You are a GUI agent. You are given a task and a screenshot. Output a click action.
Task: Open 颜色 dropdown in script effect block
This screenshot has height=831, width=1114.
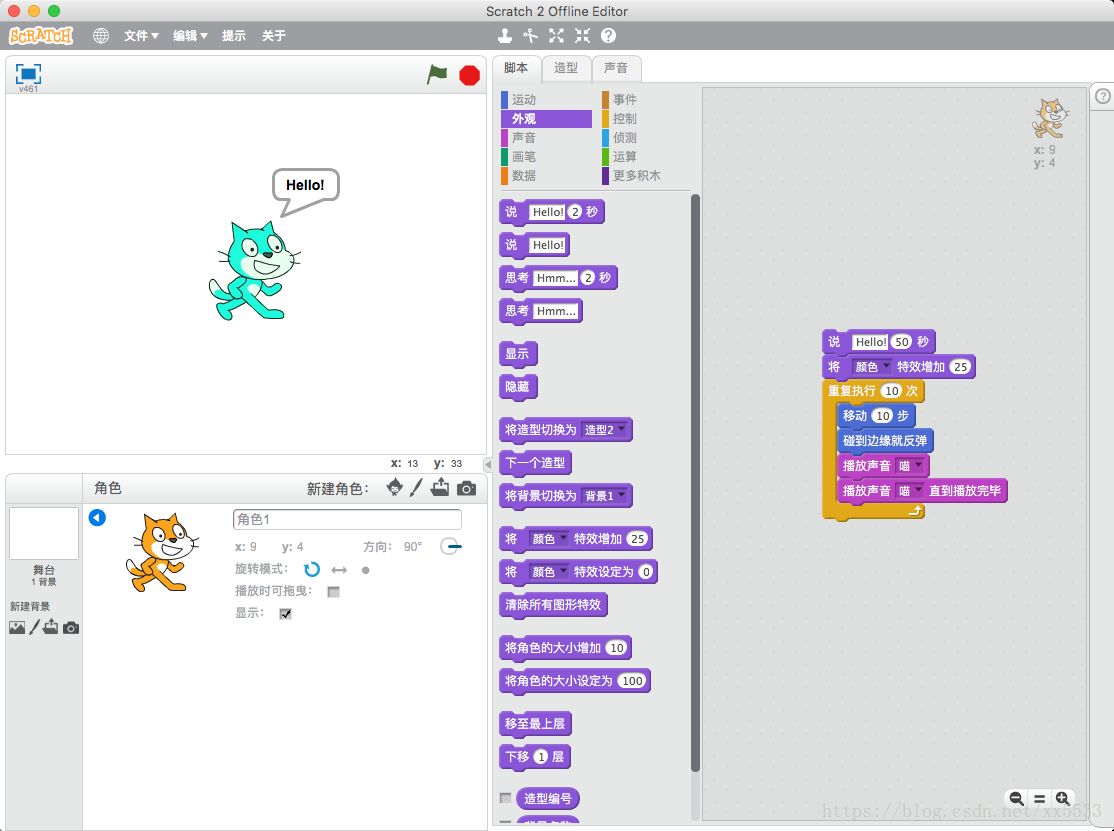tap(872, 367)
